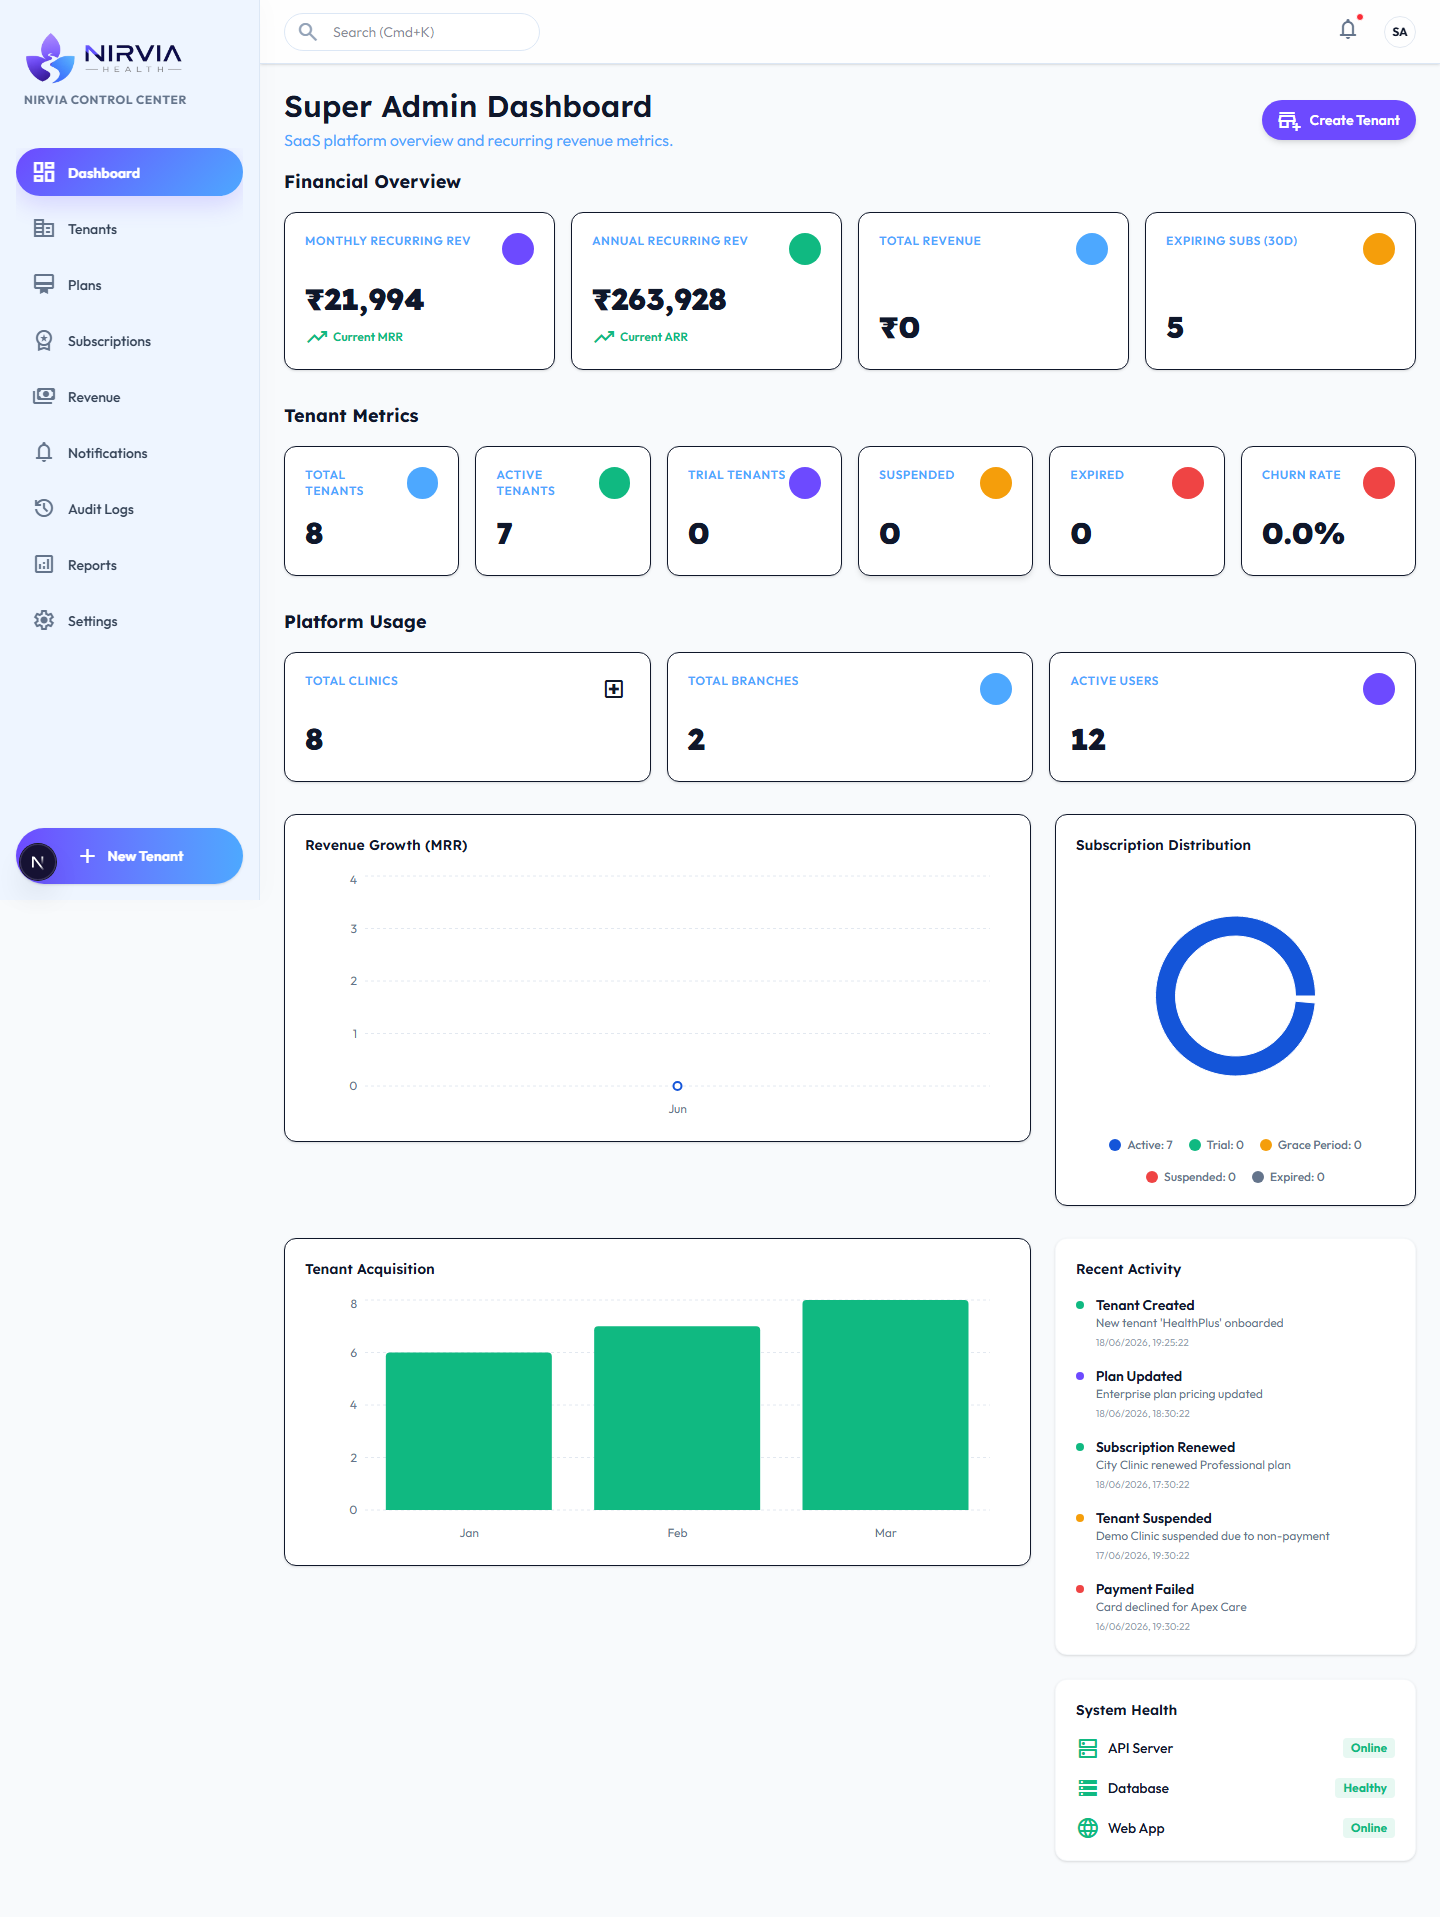Open the Plan Updated activity entry
The height and width of the screenshot is (1917, 1440).
pos(1235,1394)
